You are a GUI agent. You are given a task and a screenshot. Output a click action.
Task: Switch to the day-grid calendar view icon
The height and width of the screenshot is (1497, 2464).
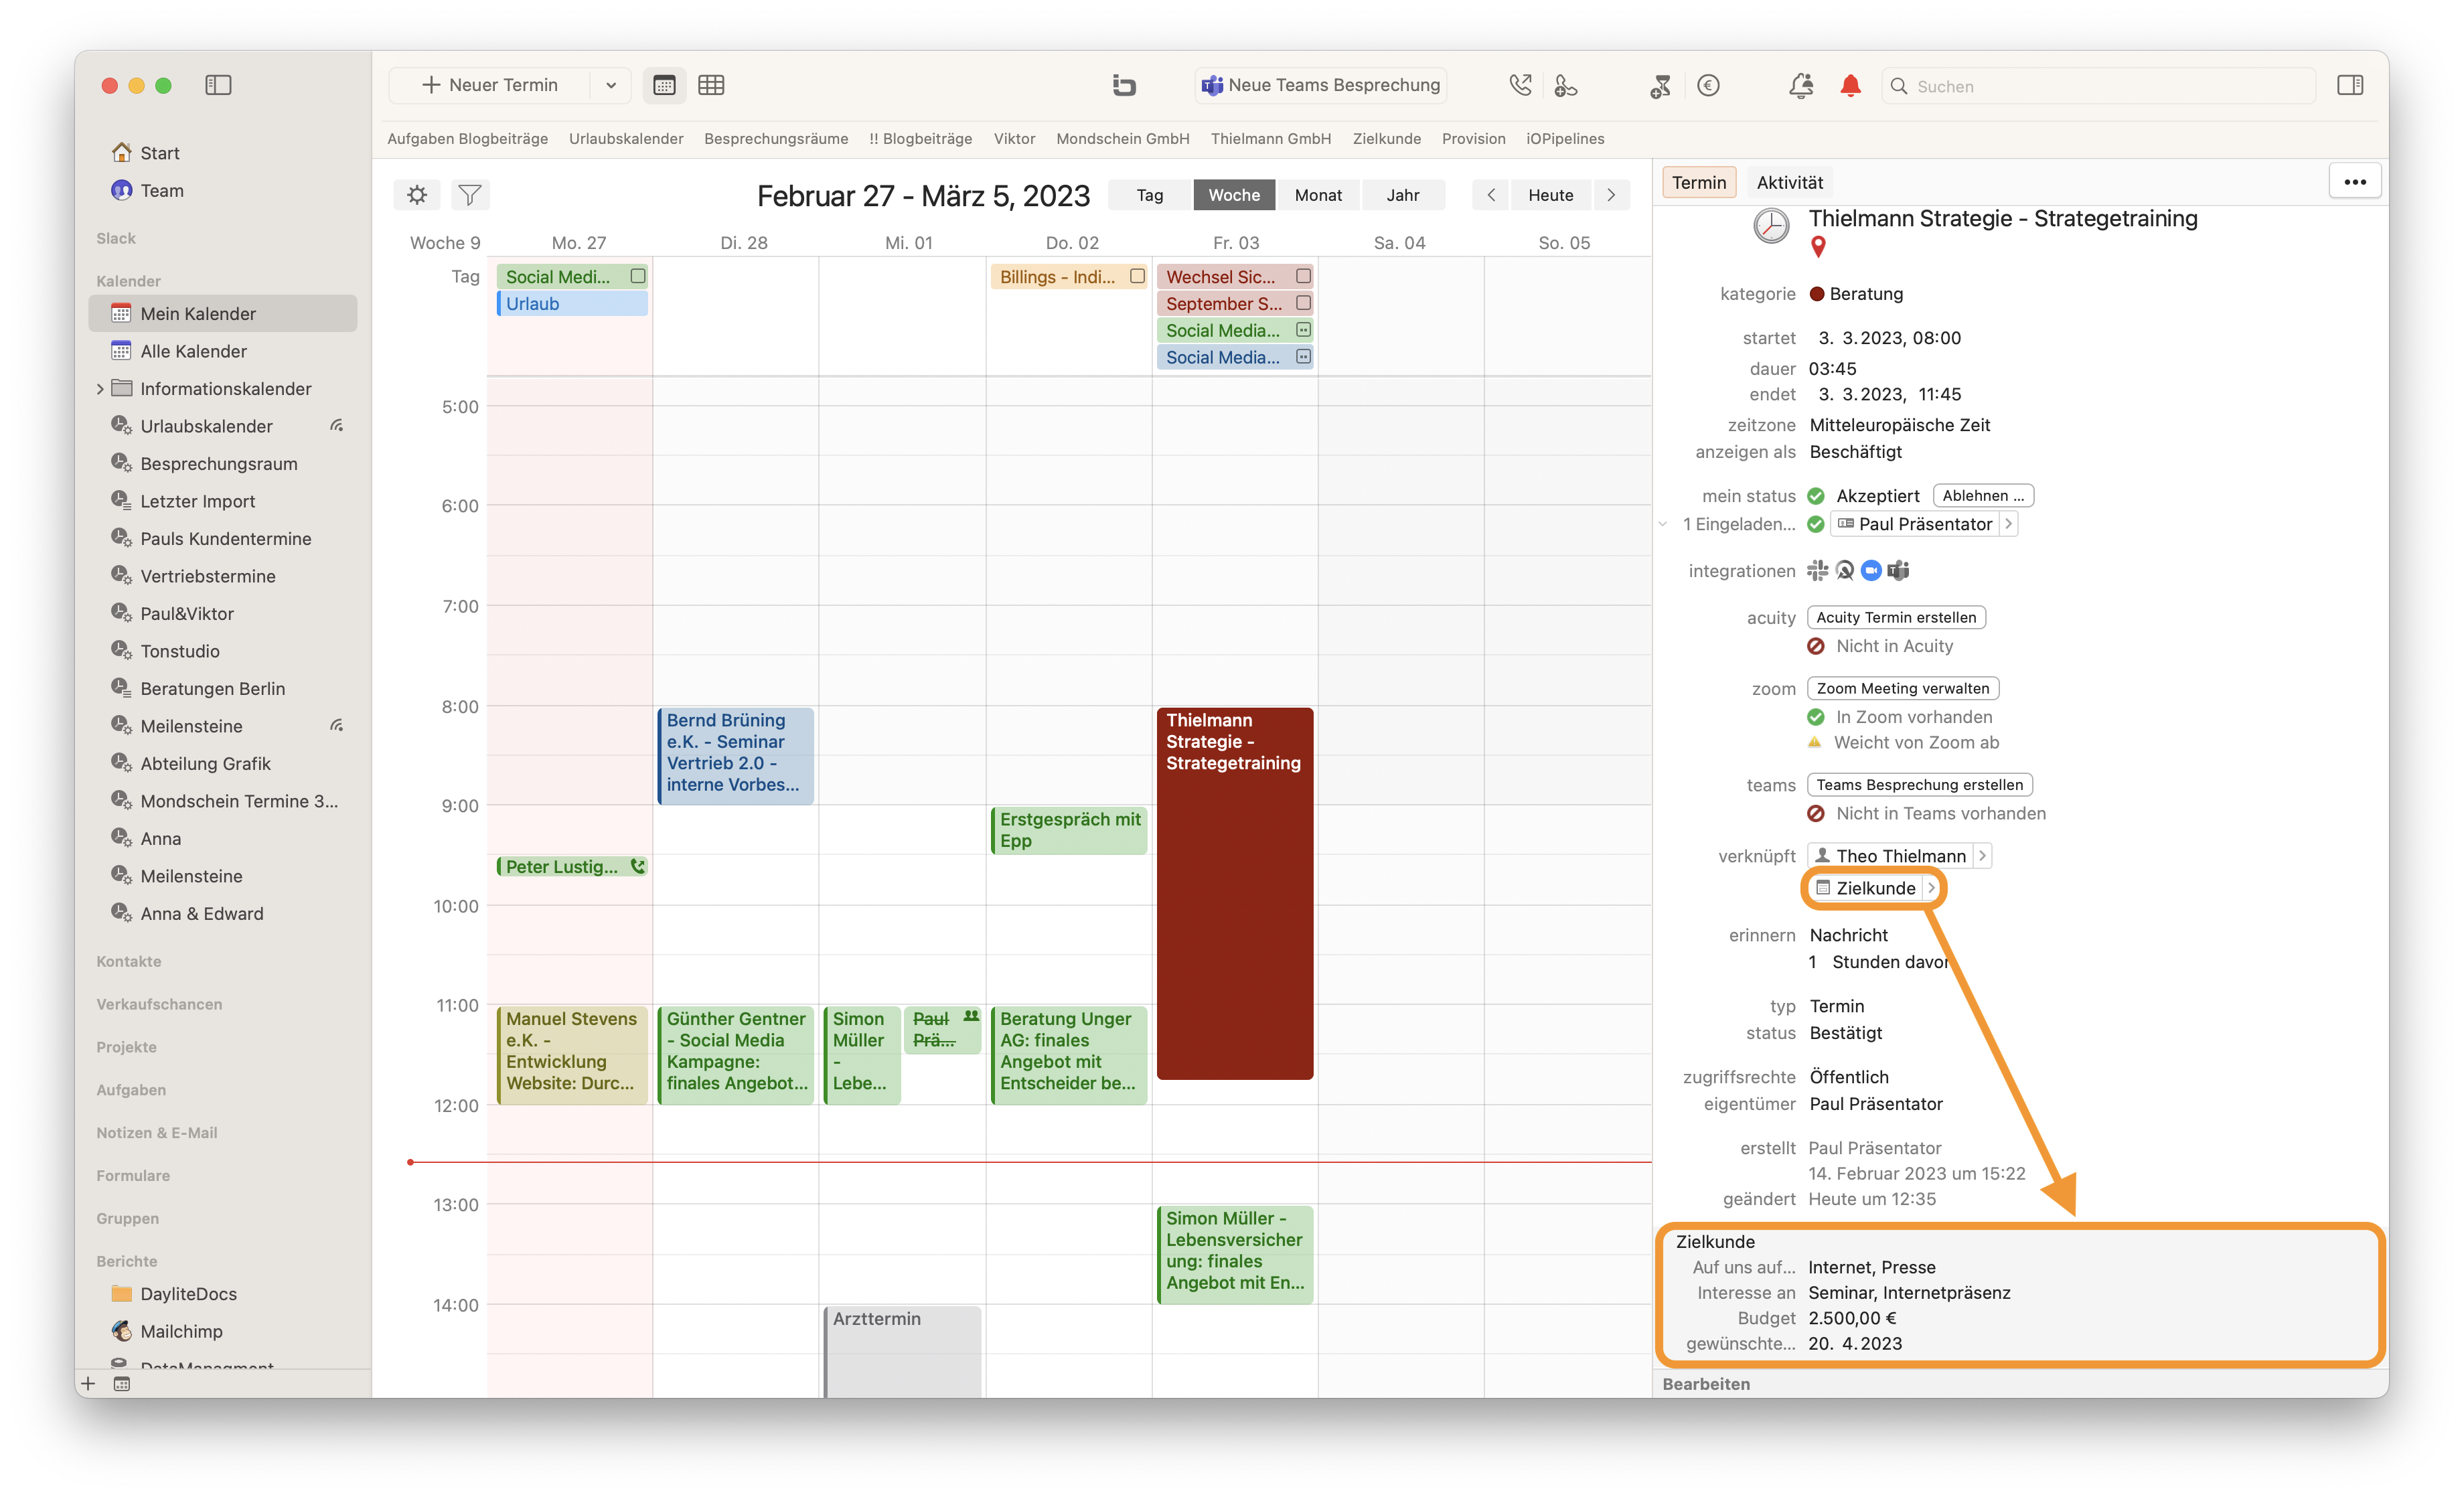point(664,85)
